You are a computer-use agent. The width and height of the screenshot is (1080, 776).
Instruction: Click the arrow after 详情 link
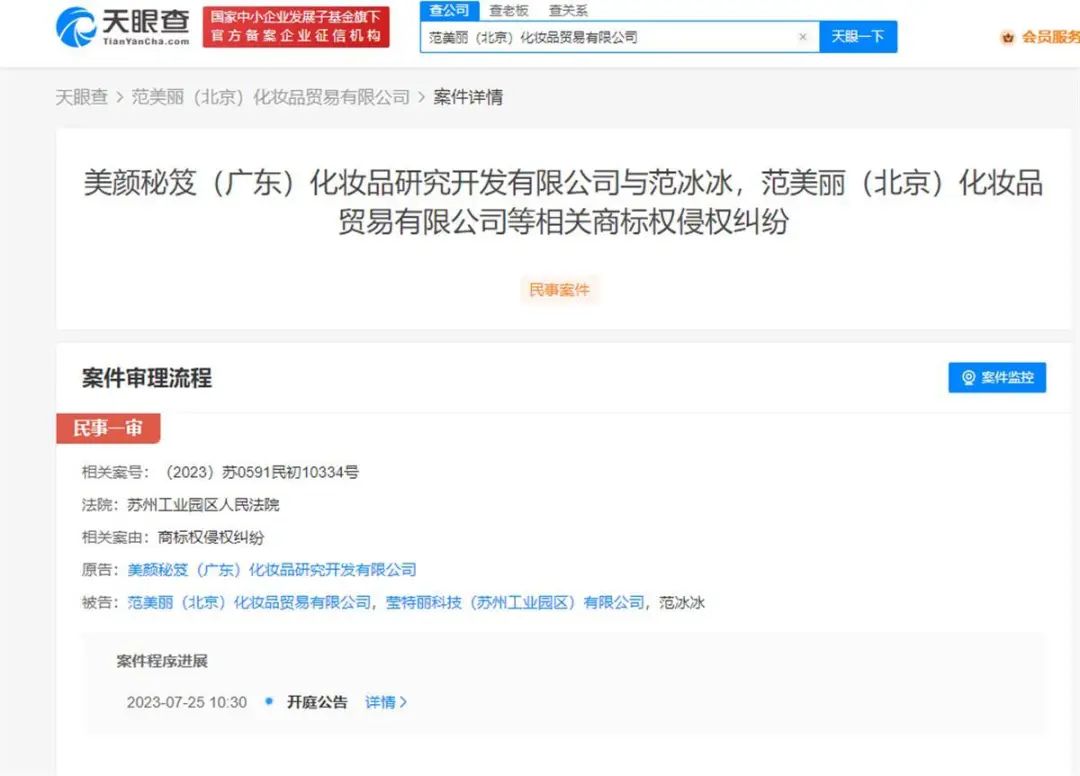coord(404,702)
